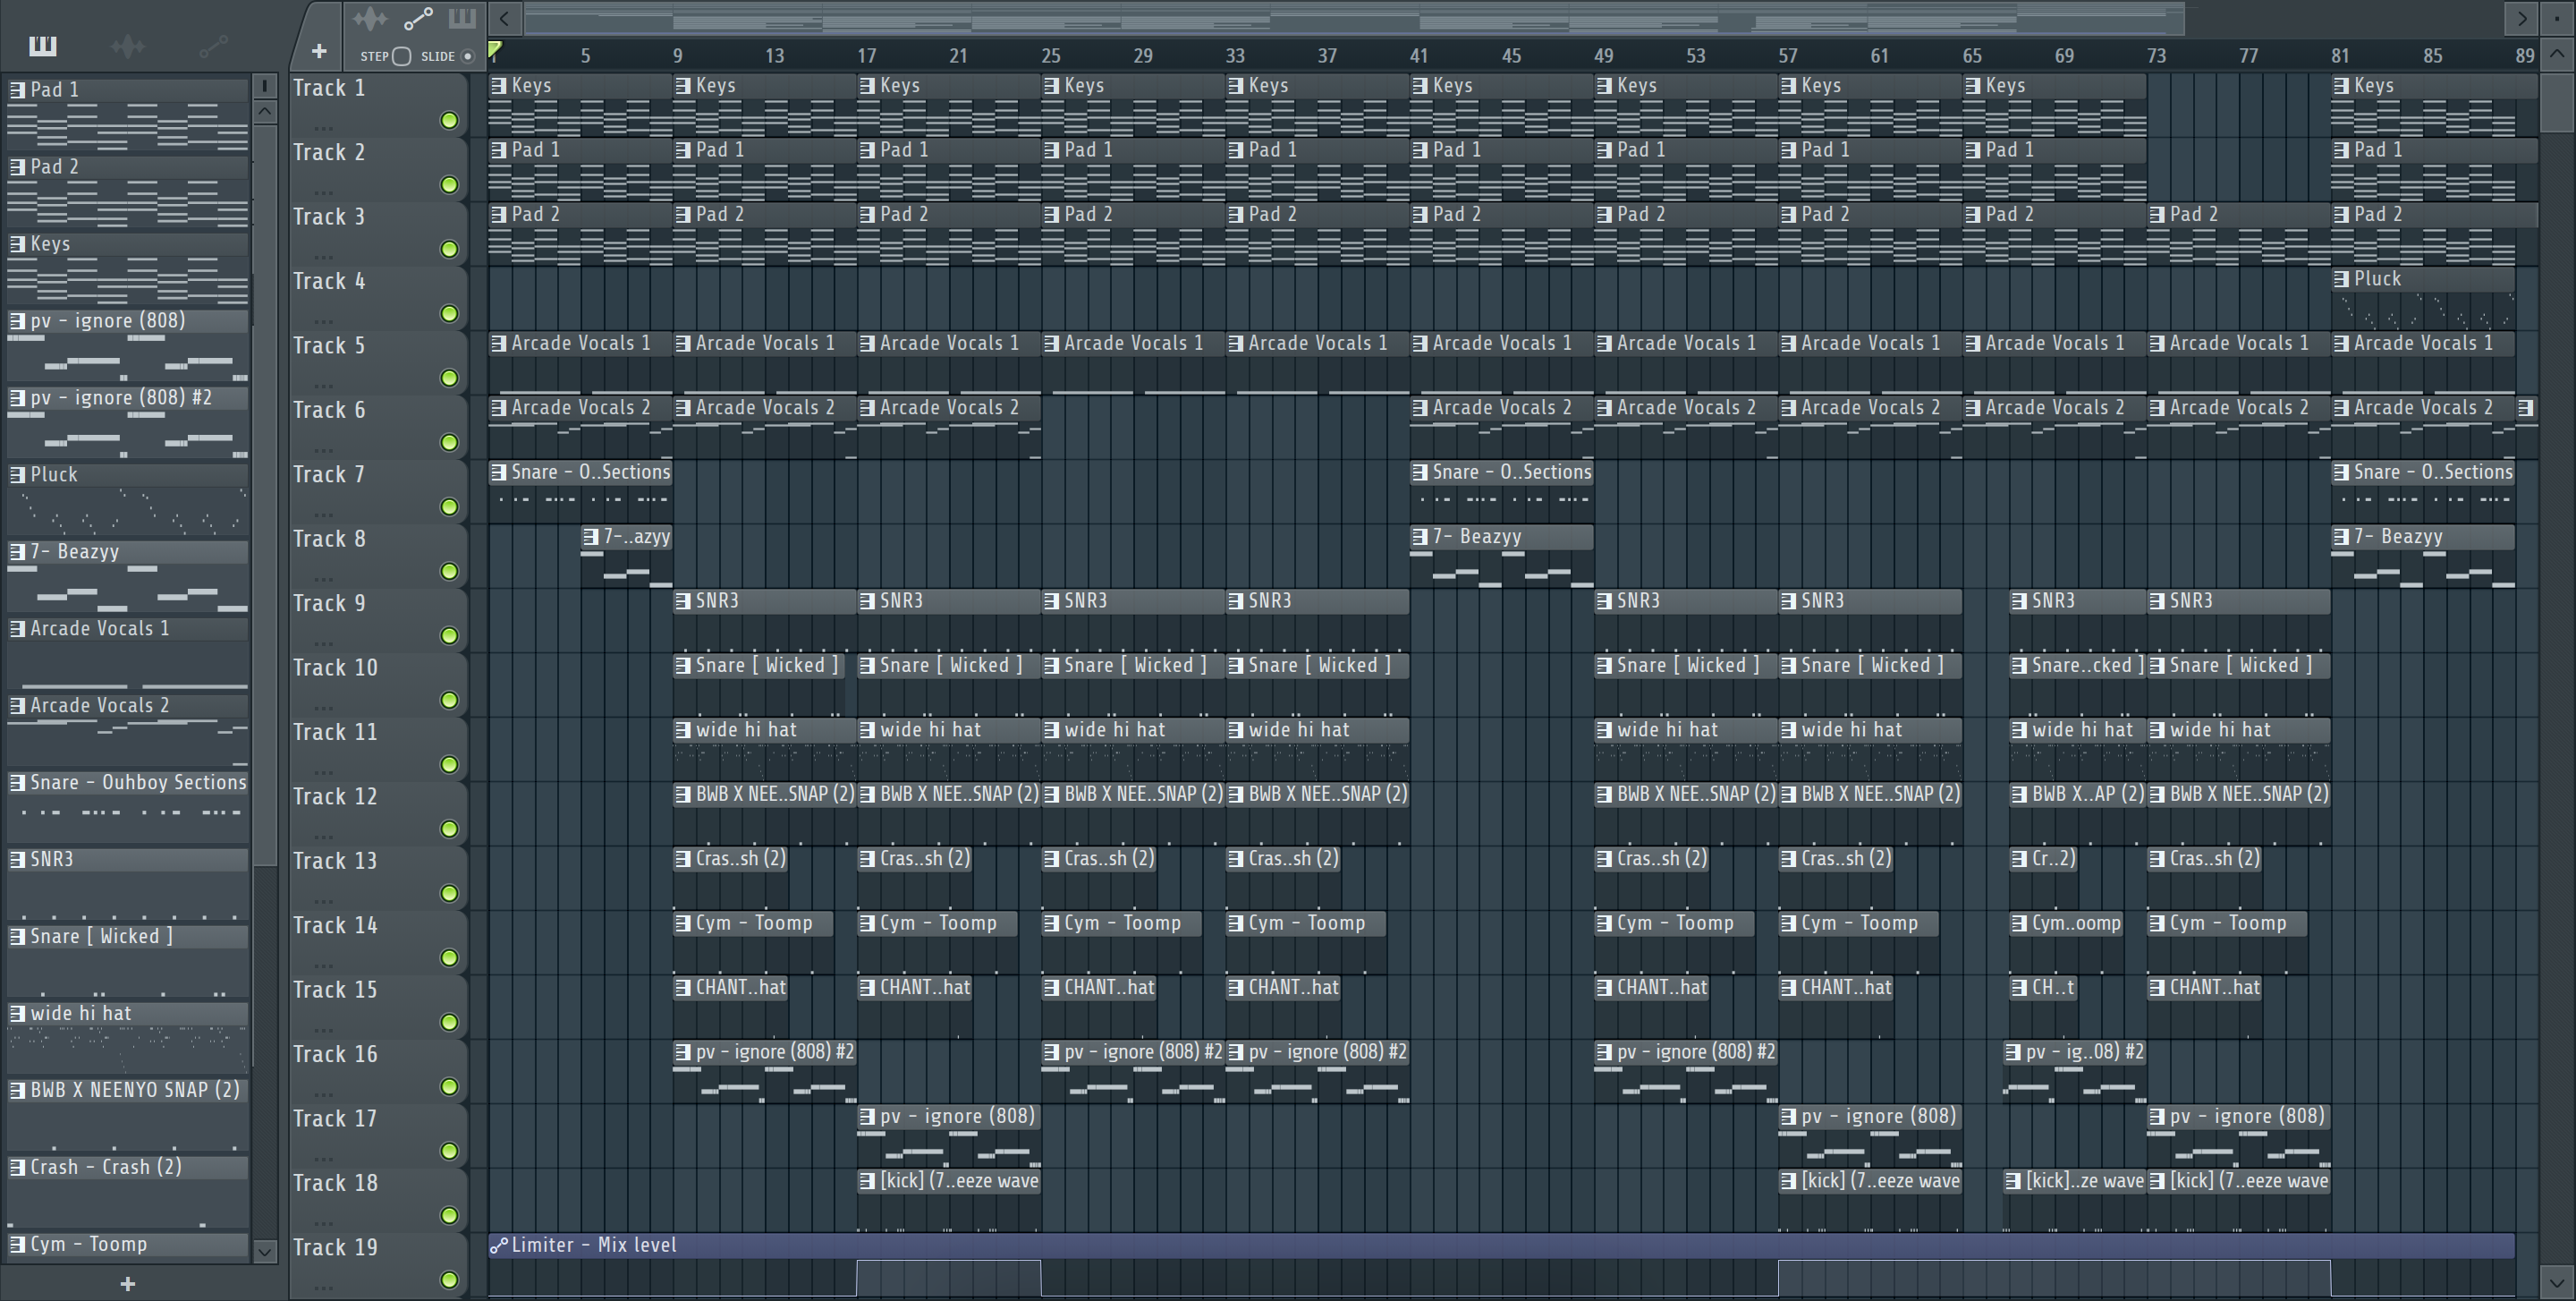Click the piano pattern focus icon in playlist toolbar
The height and width of the screenshot is (1301, 2576).
pos(461,18)
